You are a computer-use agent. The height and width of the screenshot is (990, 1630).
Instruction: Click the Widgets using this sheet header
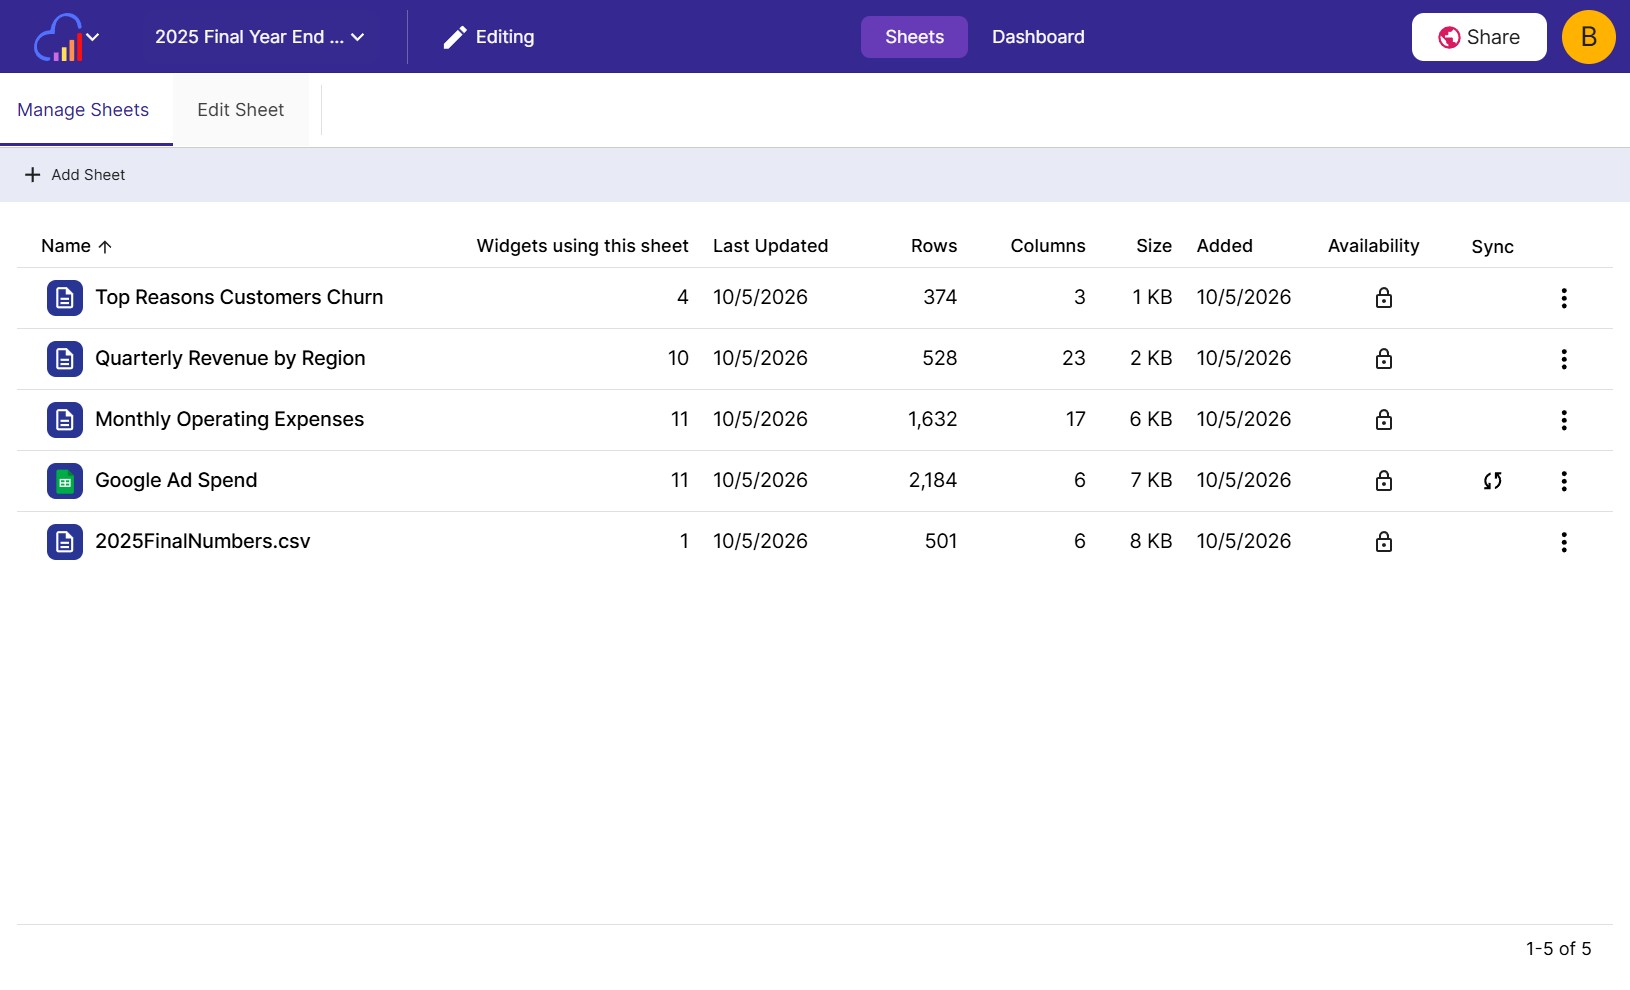(582, 246)
